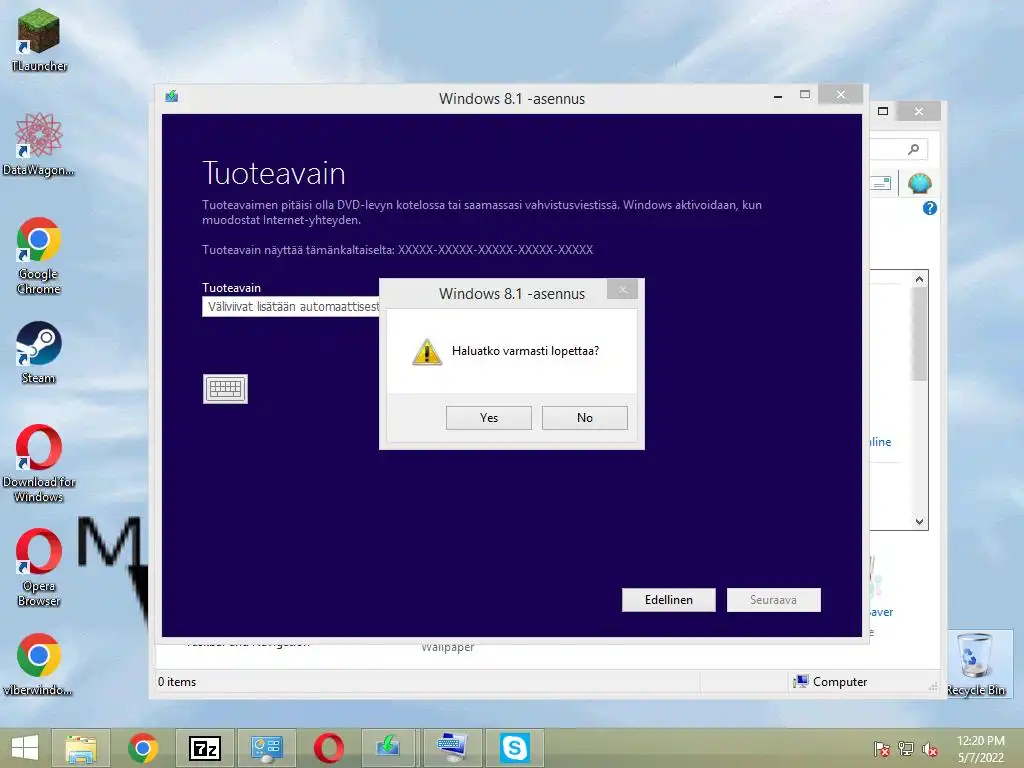Switch to Windows setup taskbar icon
The height and width of the screenshot is (768, 1024).
point(390,748)
